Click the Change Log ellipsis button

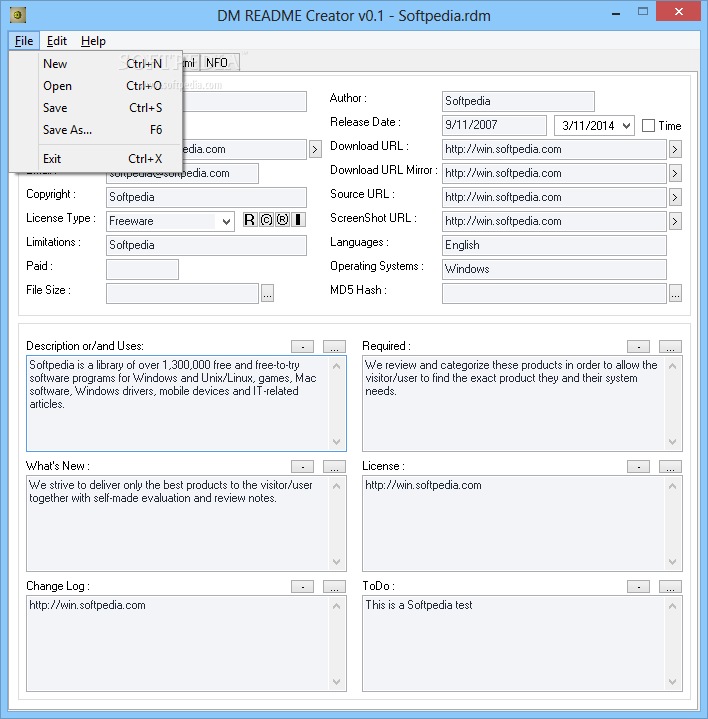334,586
